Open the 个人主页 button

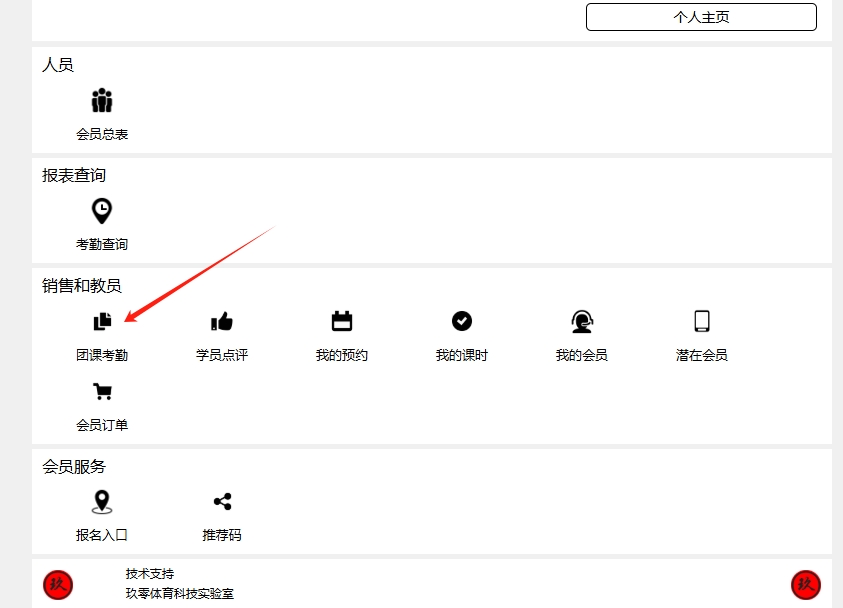tap(701, 17)
